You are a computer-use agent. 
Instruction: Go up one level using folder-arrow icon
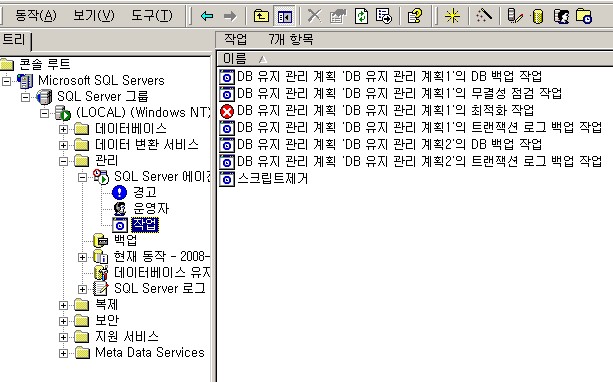[x=261, y=16]
